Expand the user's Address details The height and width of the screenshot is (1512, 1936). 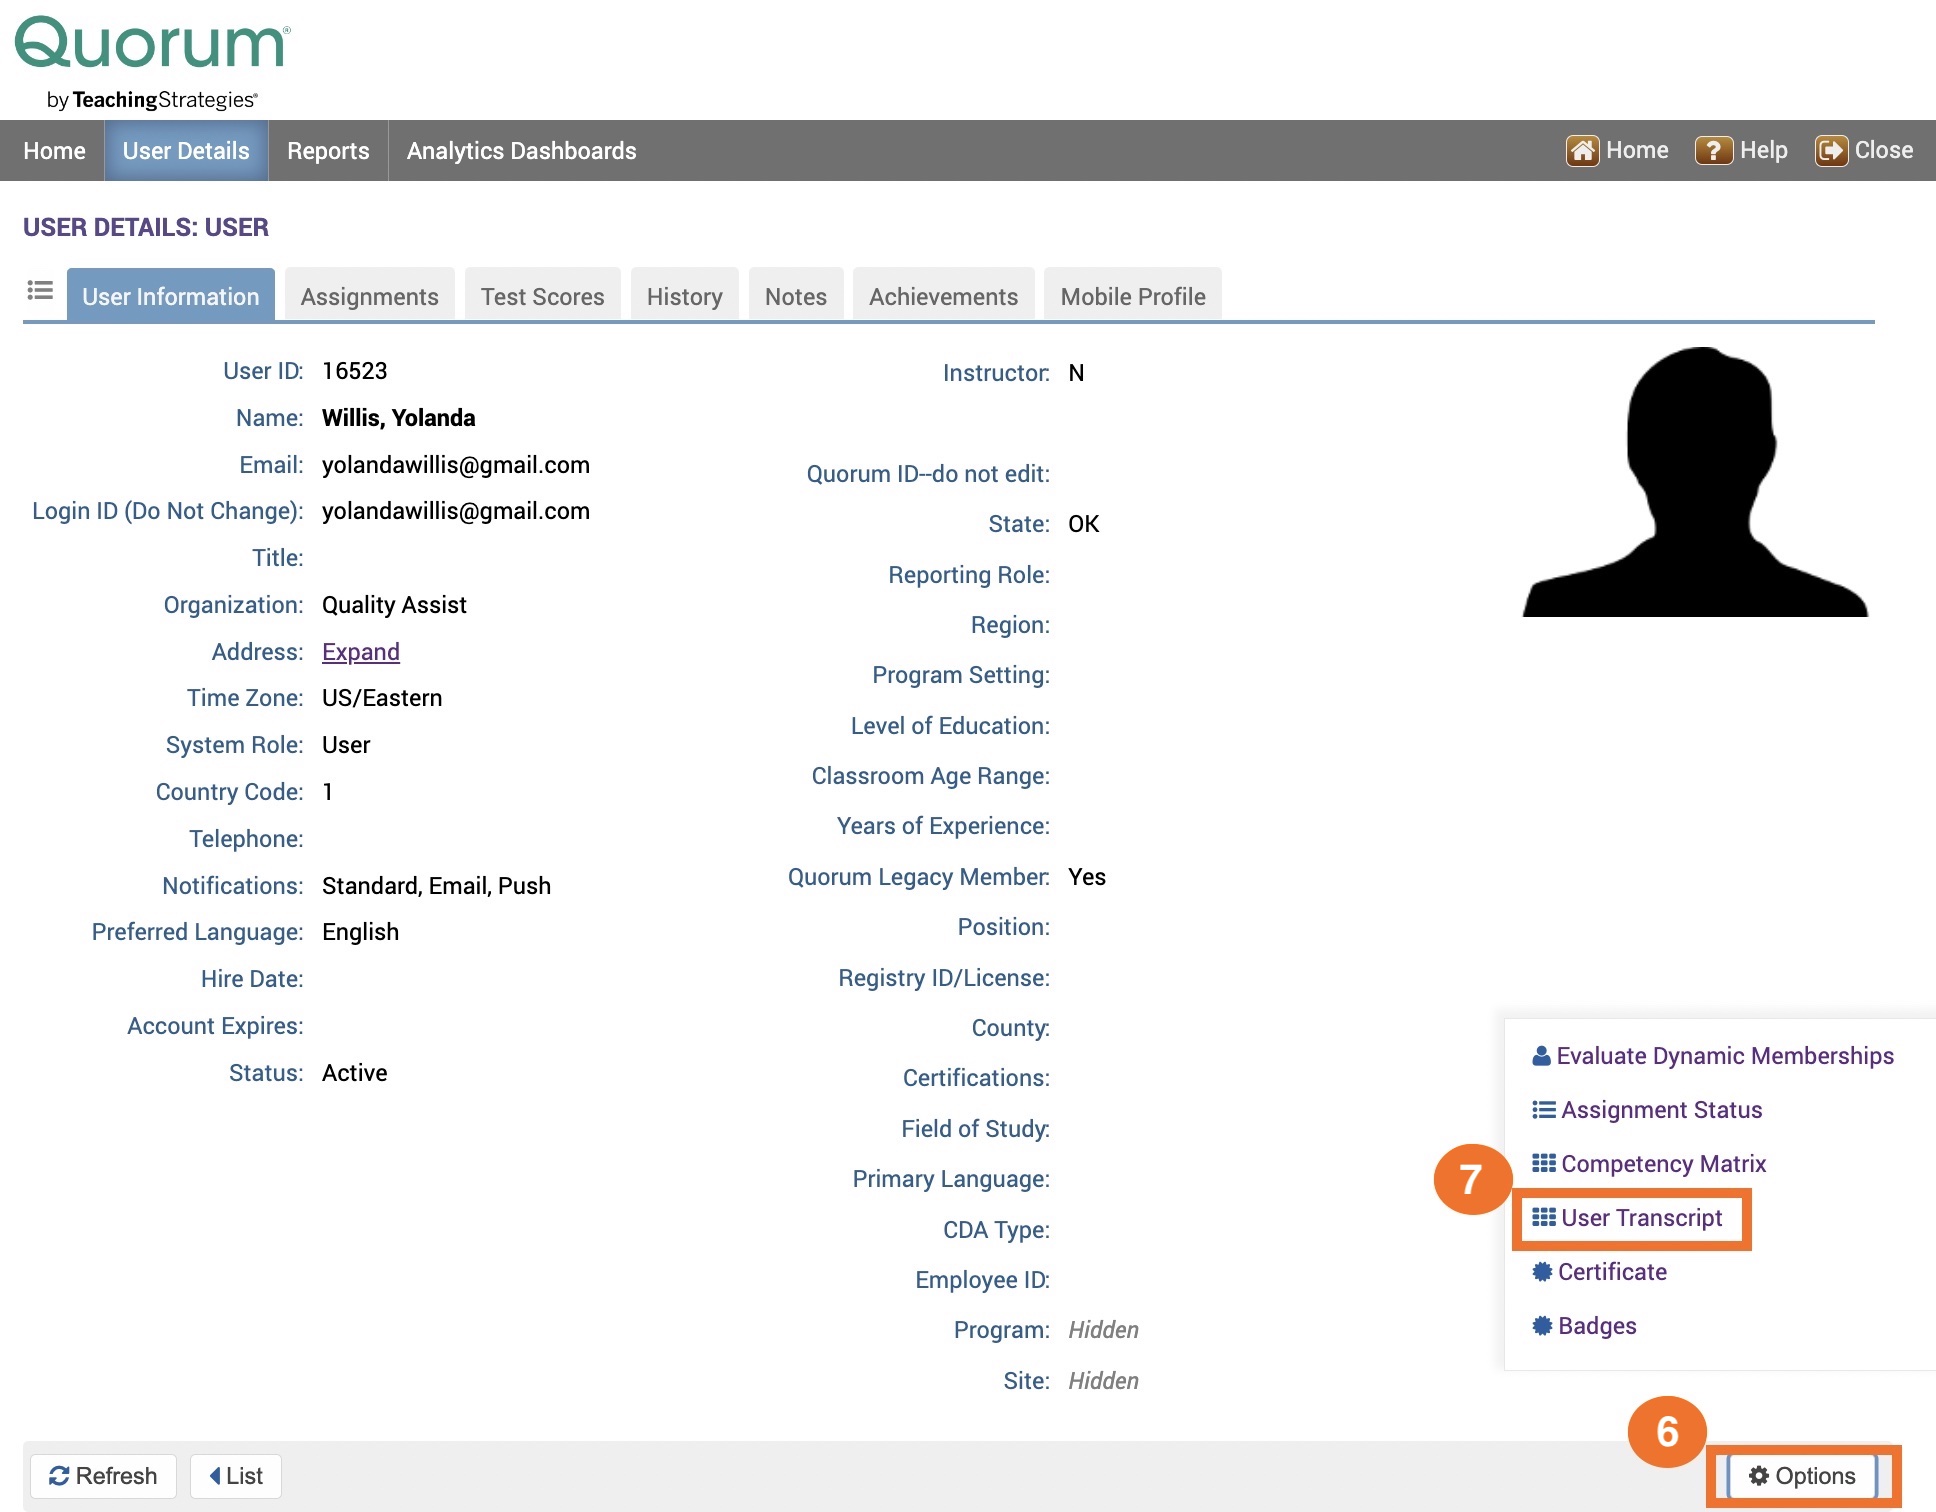coord(360,651)
